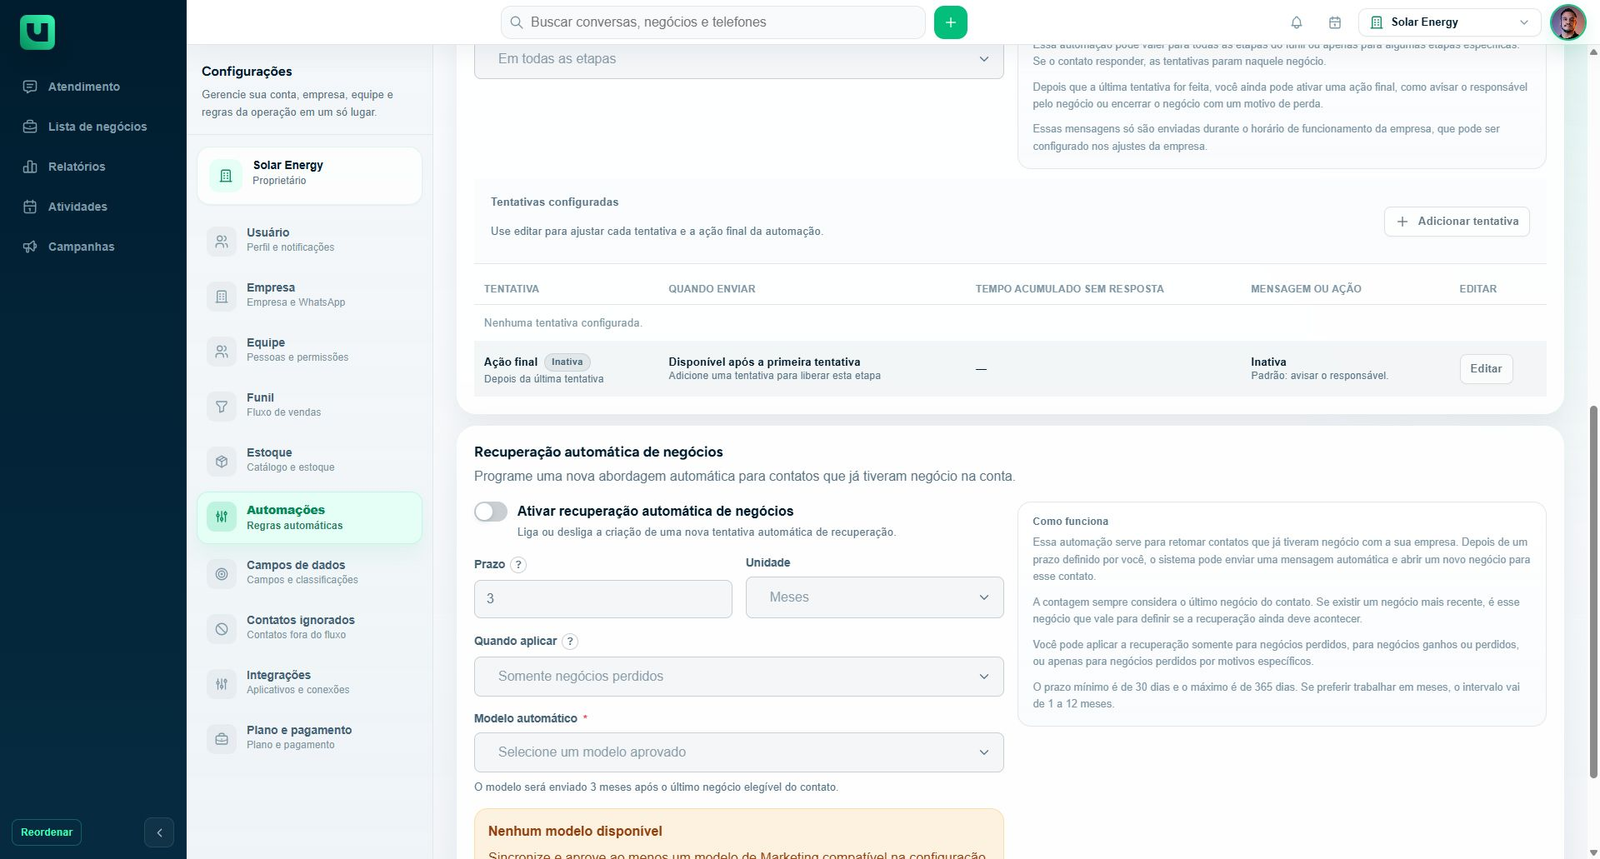Click the Atendimento chat icon
The image size is (1600, 859).
[30, 87]
